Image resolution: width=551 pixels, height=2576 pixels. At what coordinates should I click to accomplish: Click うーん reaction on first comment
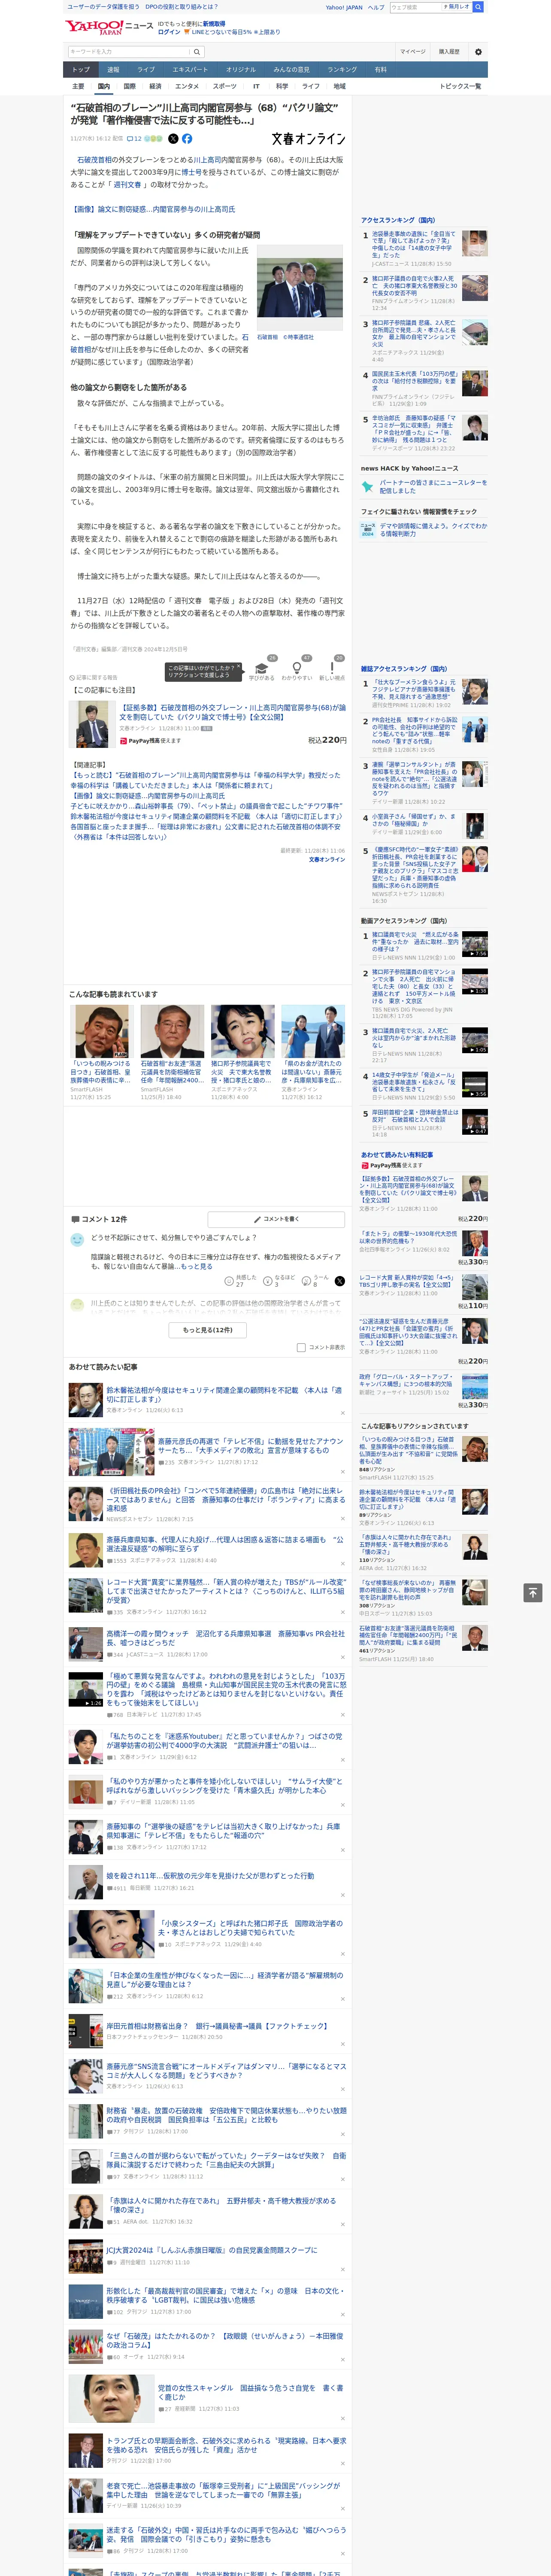316,1281
